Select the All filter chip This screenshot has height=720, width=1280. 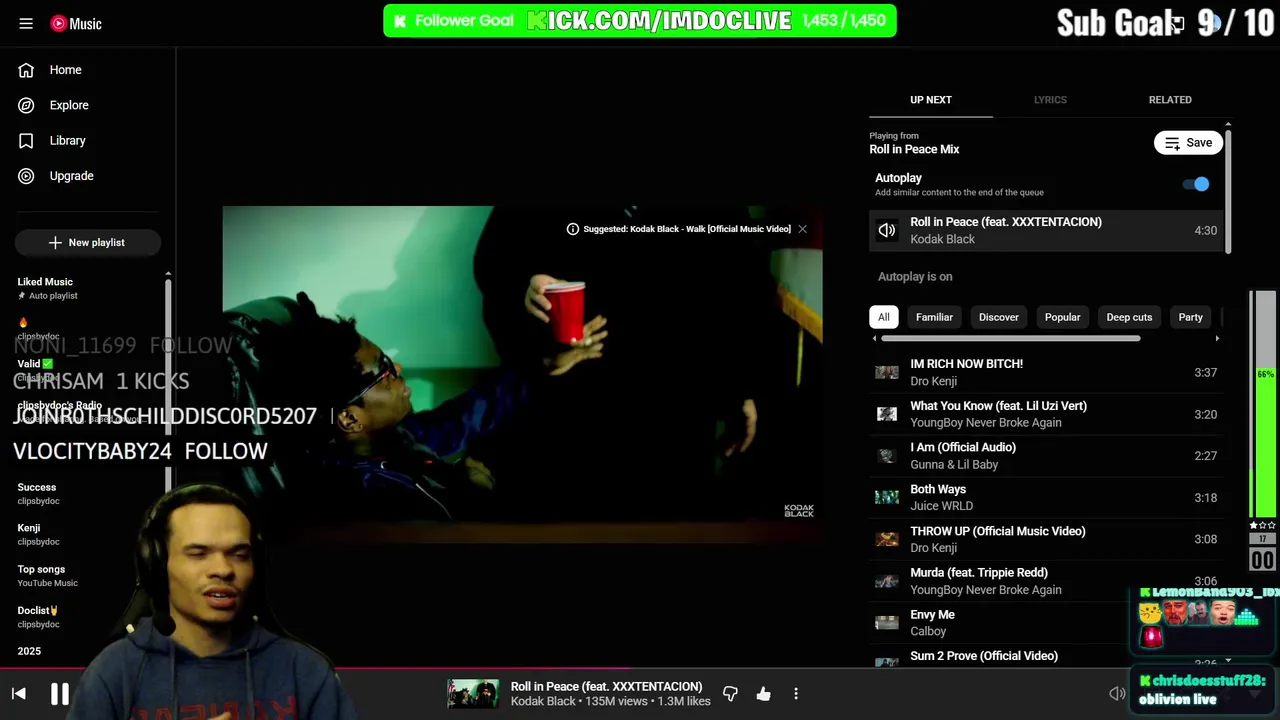(x=884, y=317)
